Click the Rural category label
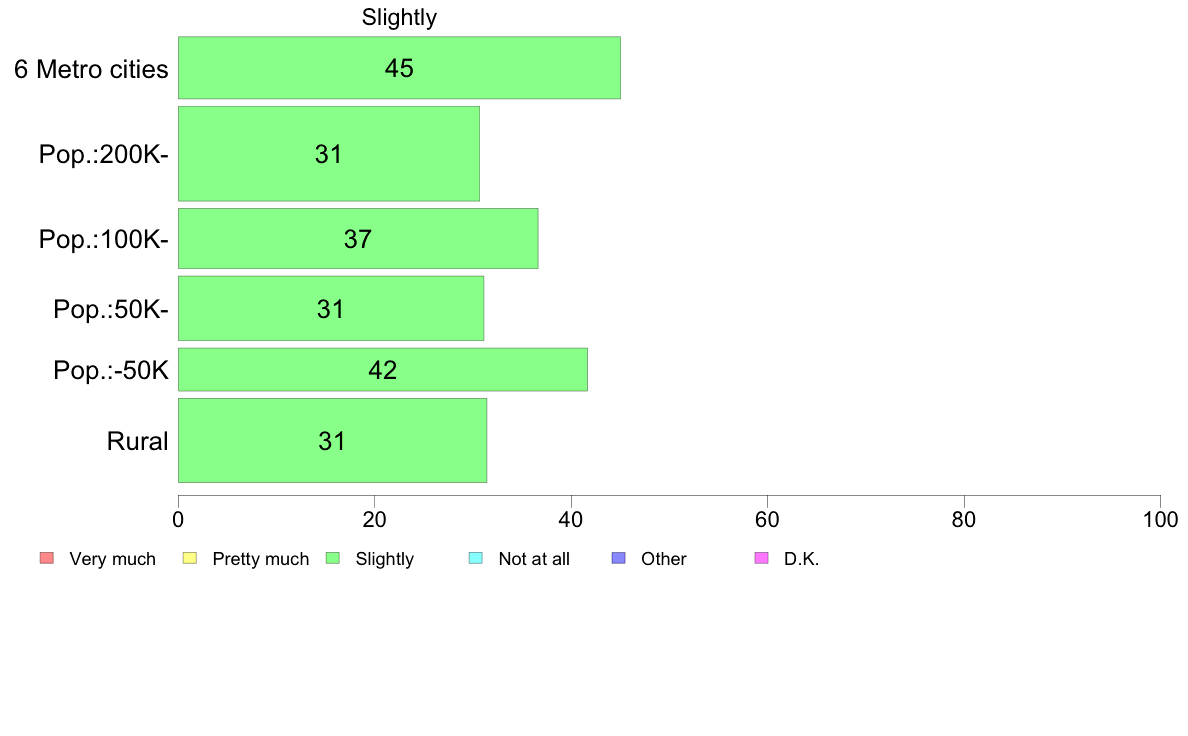1188x736 pixels. tap(137, 441)
